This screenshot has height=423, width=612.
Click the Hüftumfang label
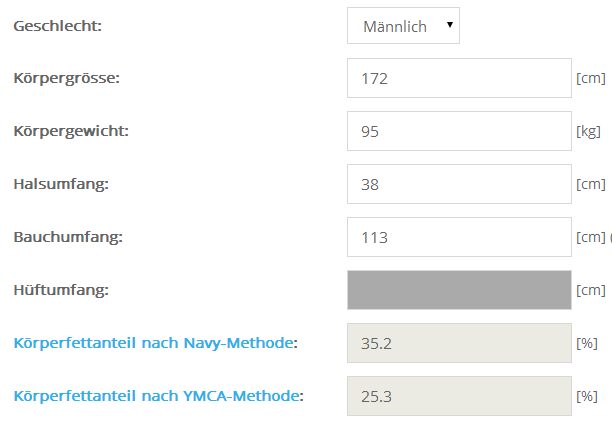[x=61, y=290]
